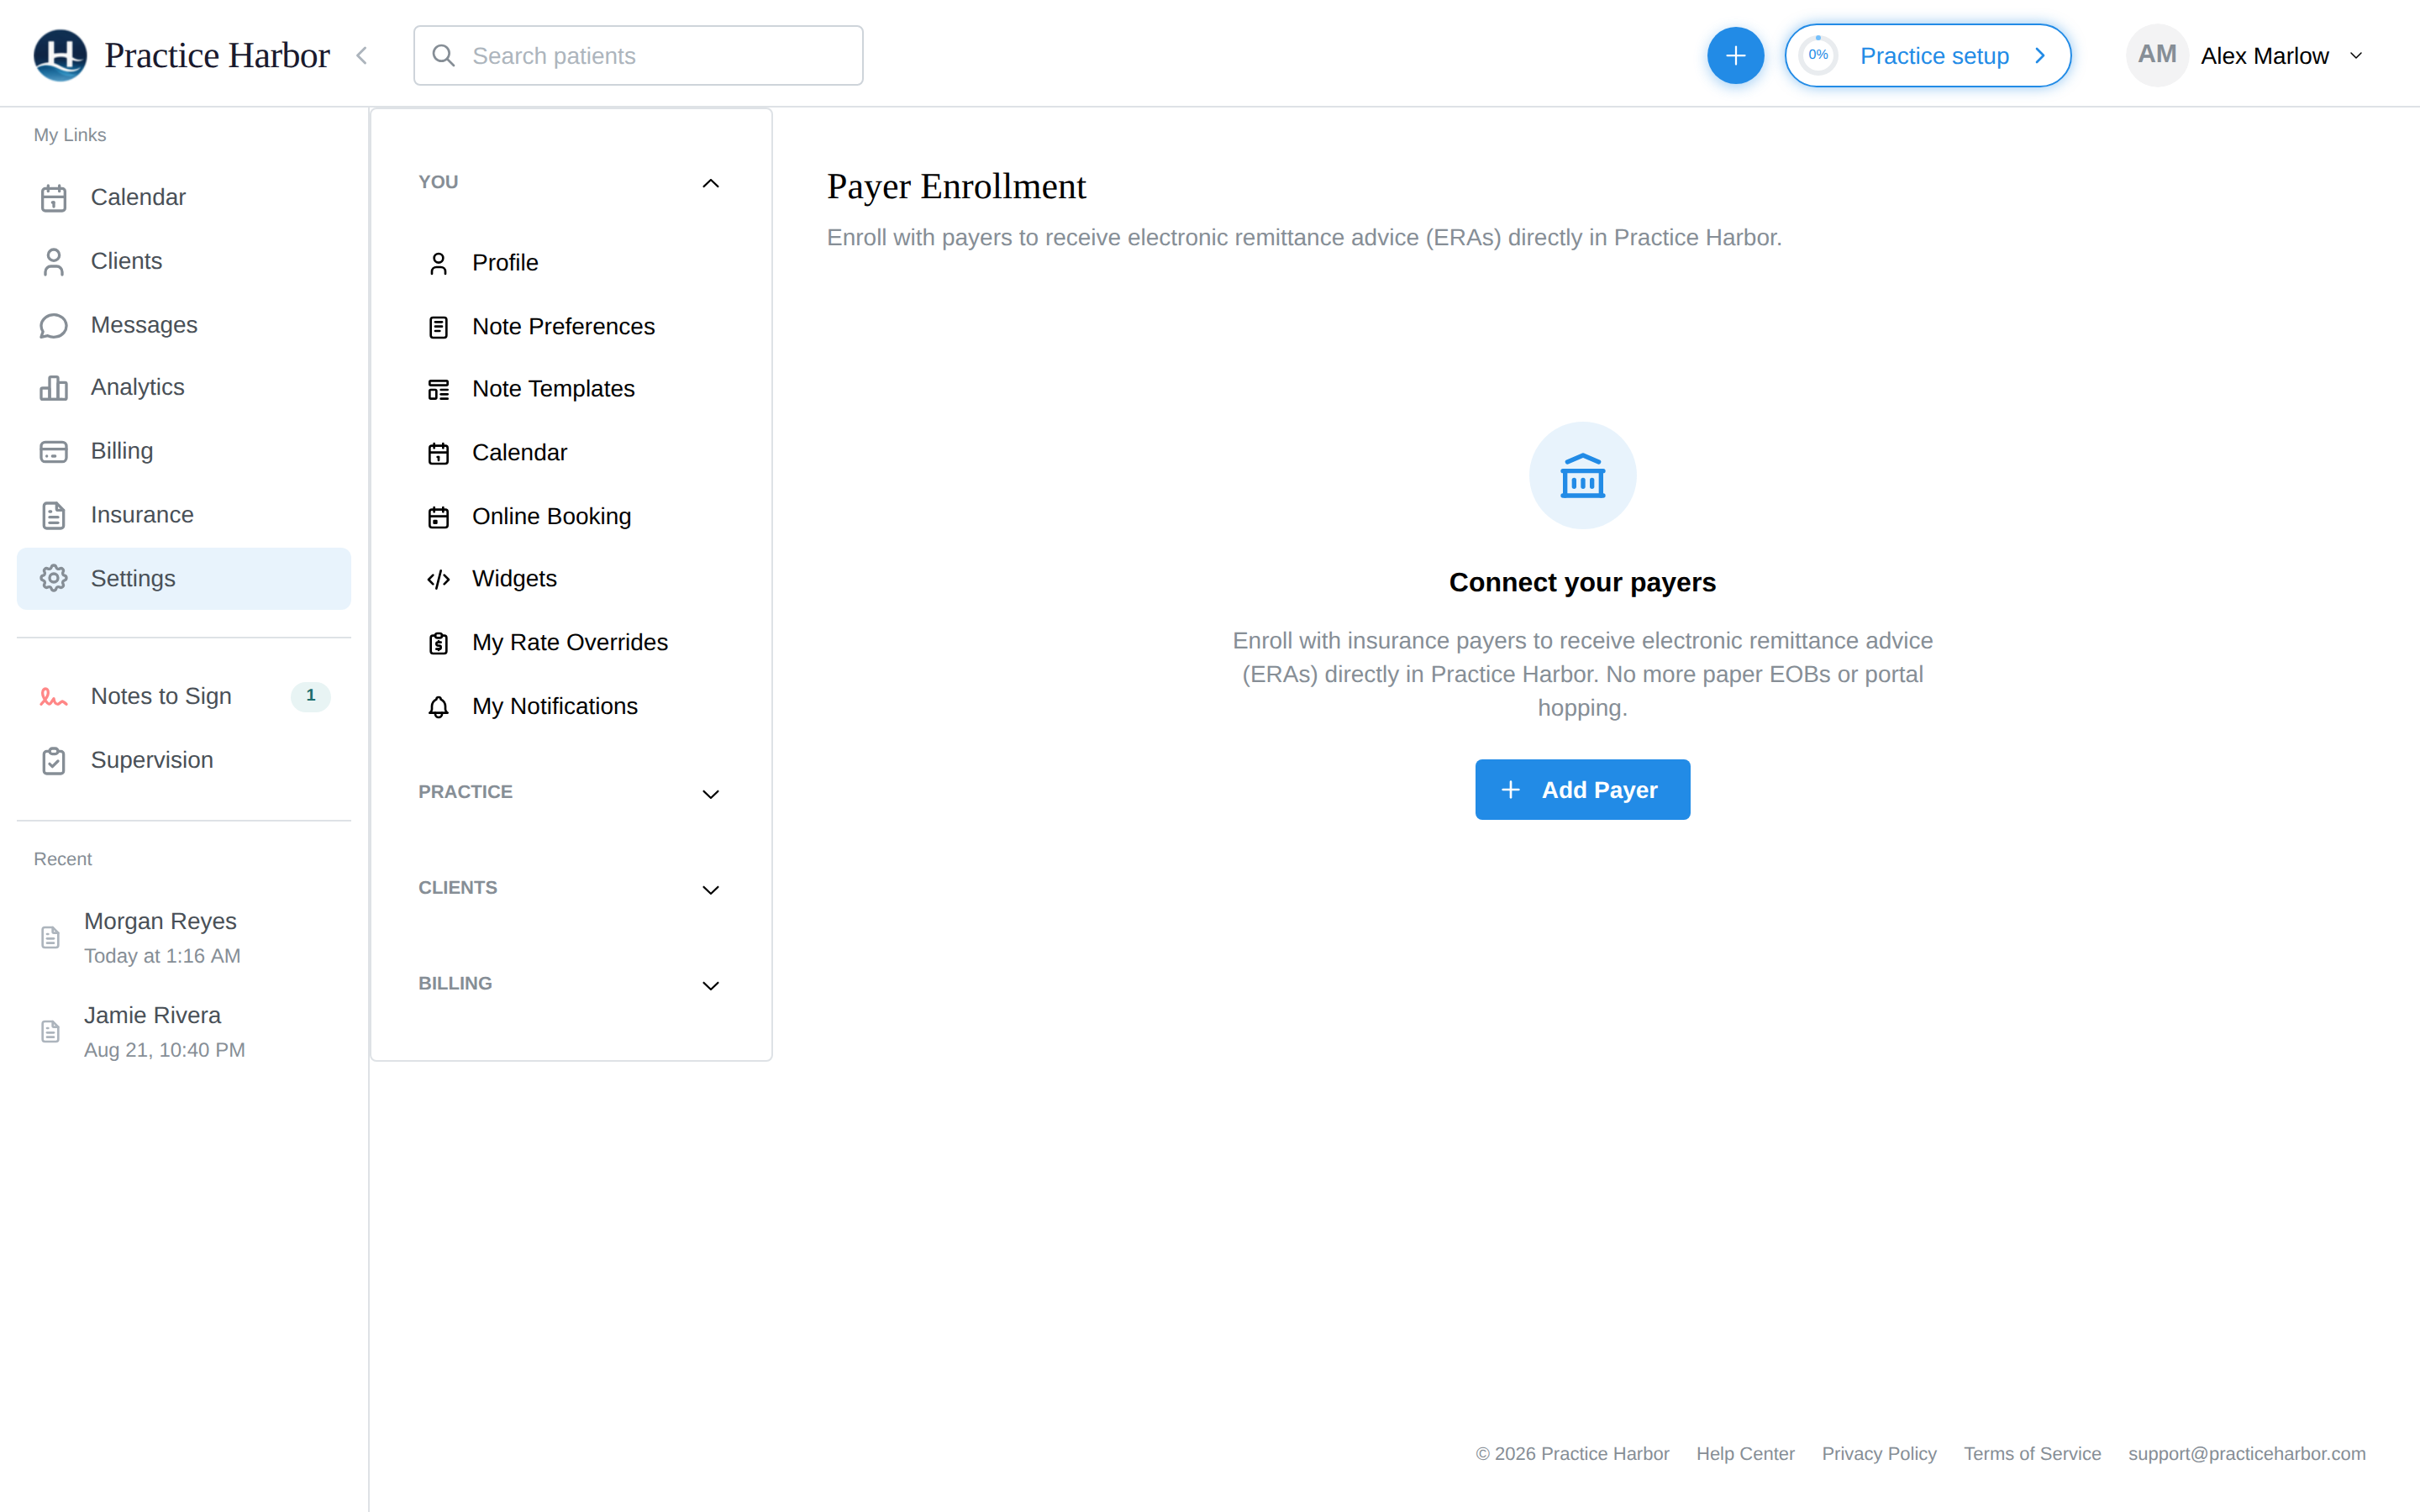The width and height of the screenshot is (2420, 1512).
Task: Open the Alex Marlow account dropdown
Action: (2355, 56)
